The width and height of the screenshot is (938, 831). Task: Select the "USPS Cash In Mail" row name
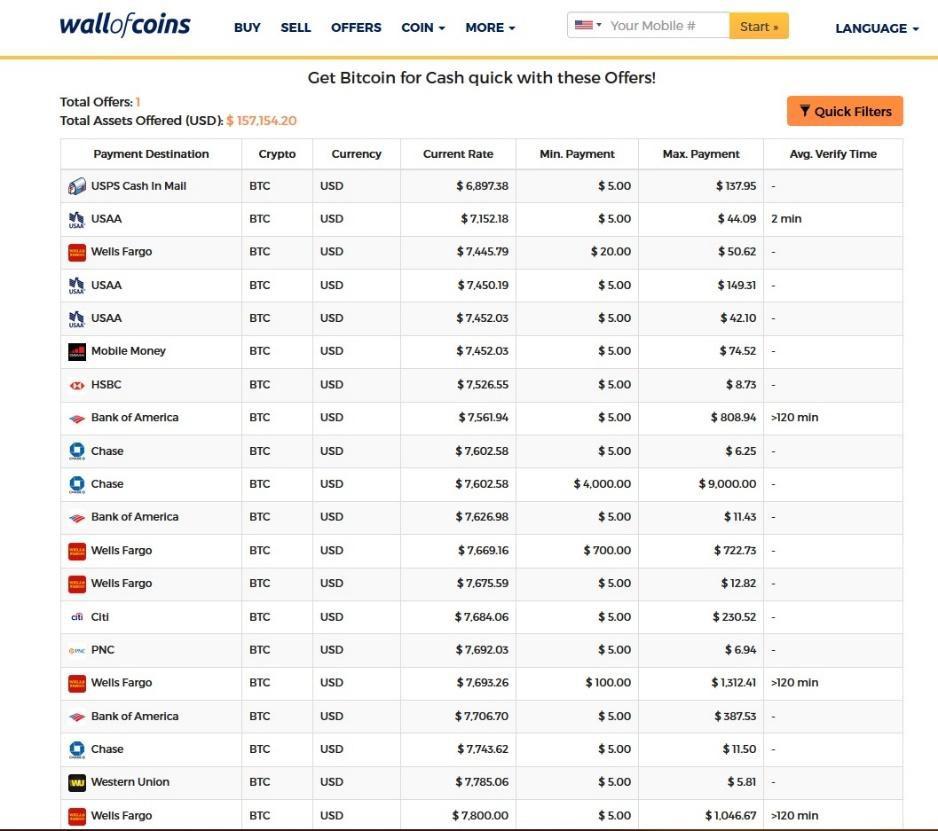(138, 186)
